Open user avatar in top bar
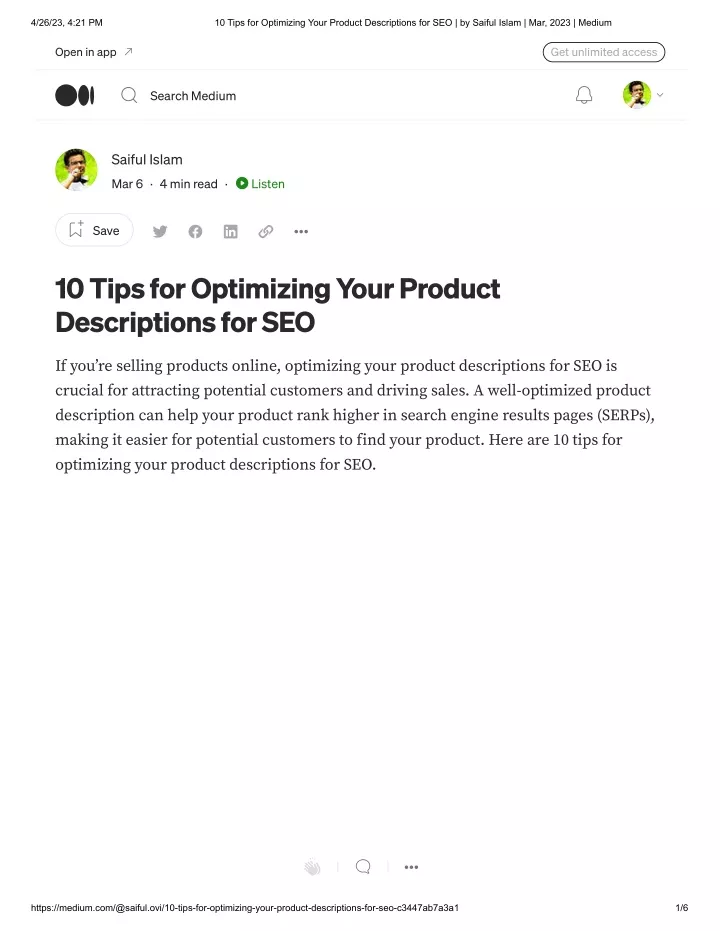The height and width of the screenshot is (931, 720). [637, 95]
